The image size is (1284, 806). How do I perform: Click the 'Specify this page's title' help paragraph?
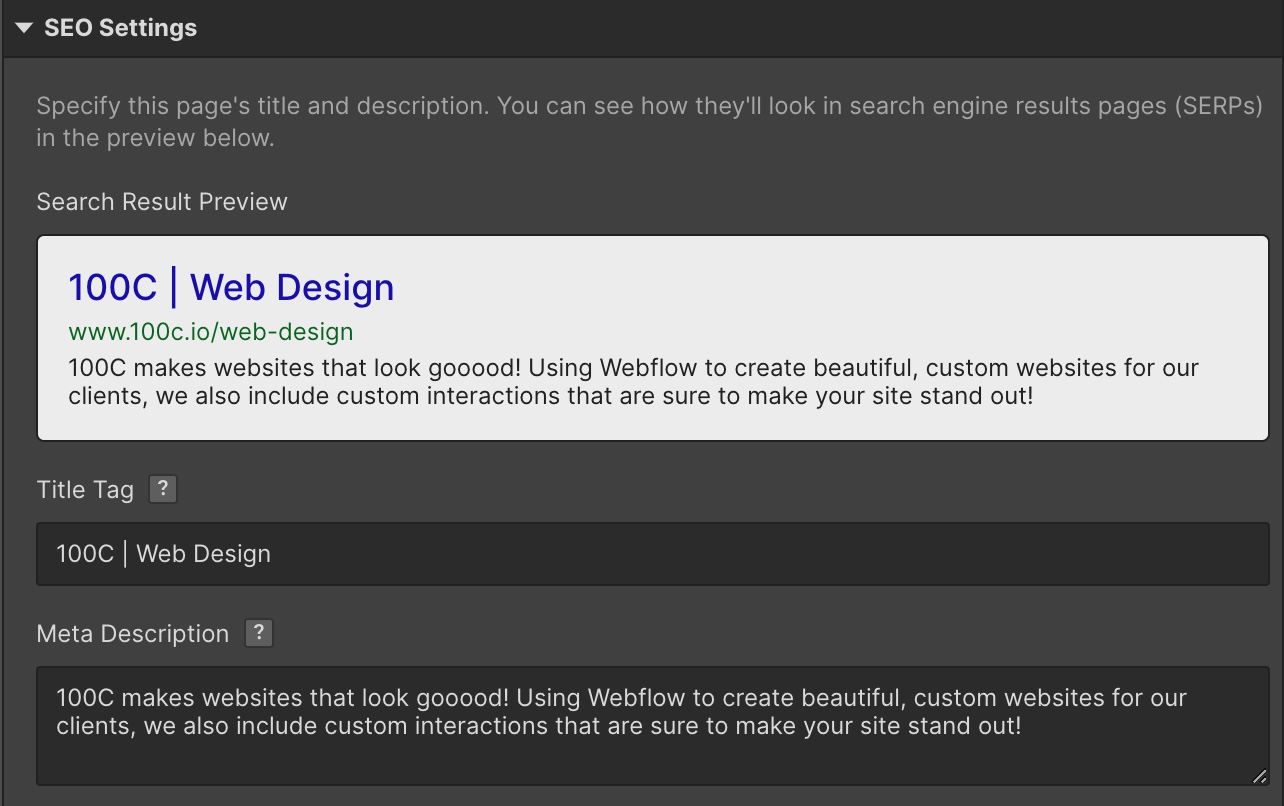(x=649, y=122)
